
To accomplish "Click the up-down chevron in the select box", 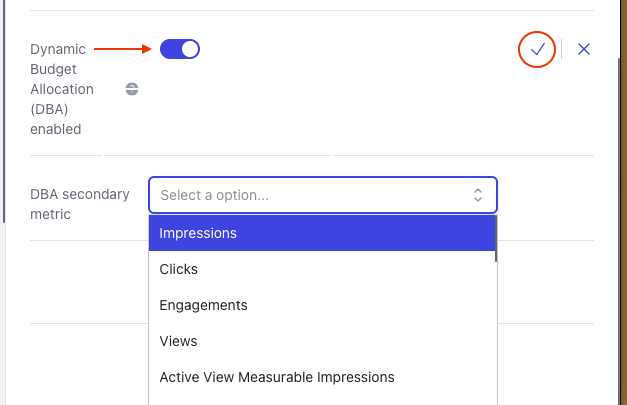I will (x=478, y=195).
